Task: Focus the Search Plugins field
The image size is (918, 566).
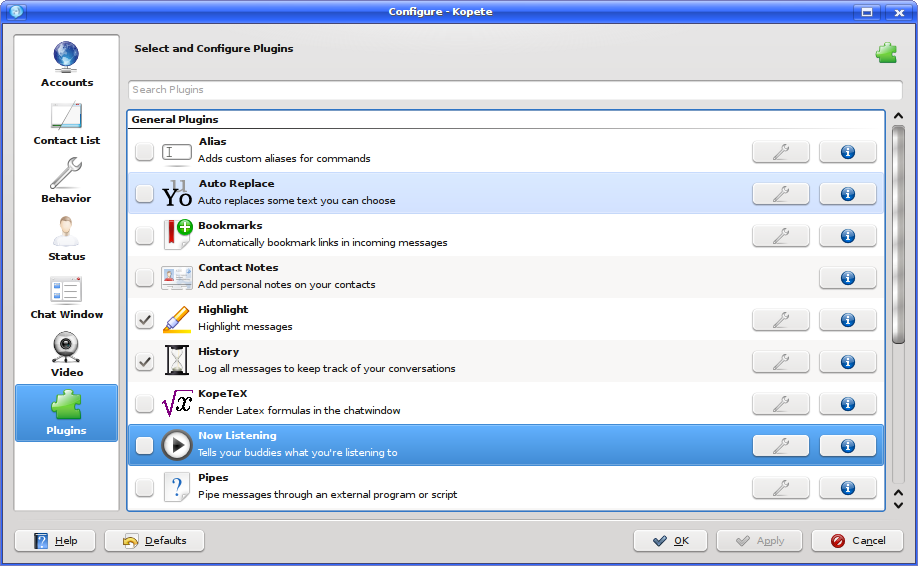Action: click(515, 90)
